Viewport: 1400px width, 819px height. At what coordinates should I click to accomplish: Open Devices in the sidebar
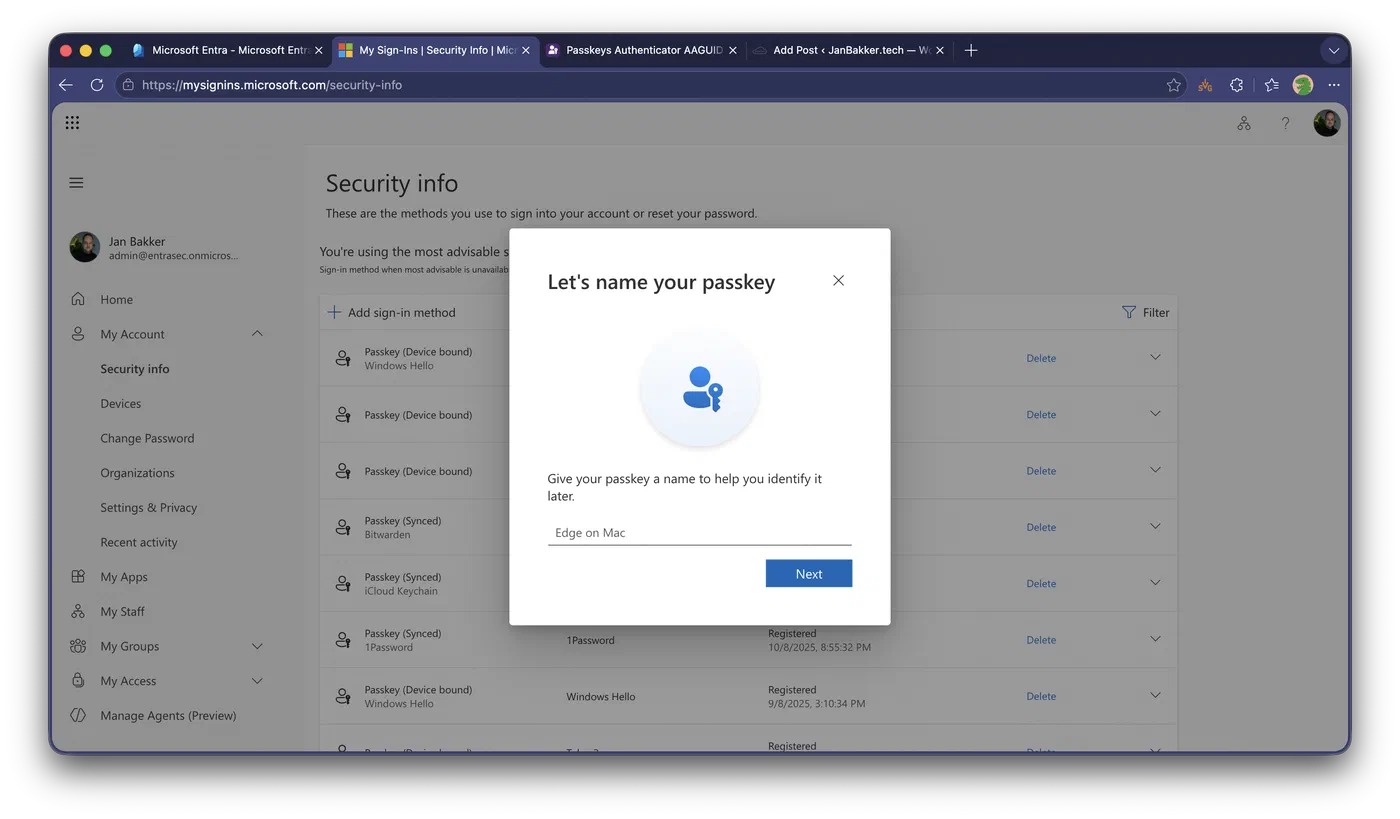click(121, 404)
